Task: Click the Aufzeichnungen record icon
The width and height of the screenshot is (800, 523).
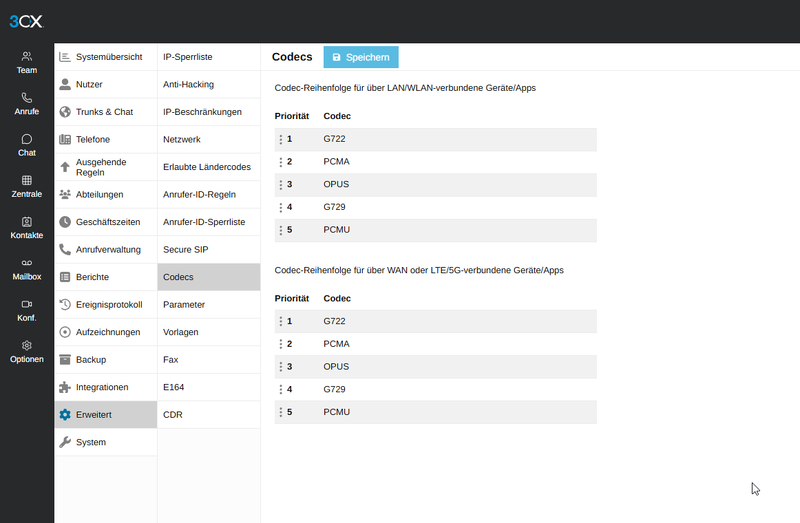Action: click(65, 332)
